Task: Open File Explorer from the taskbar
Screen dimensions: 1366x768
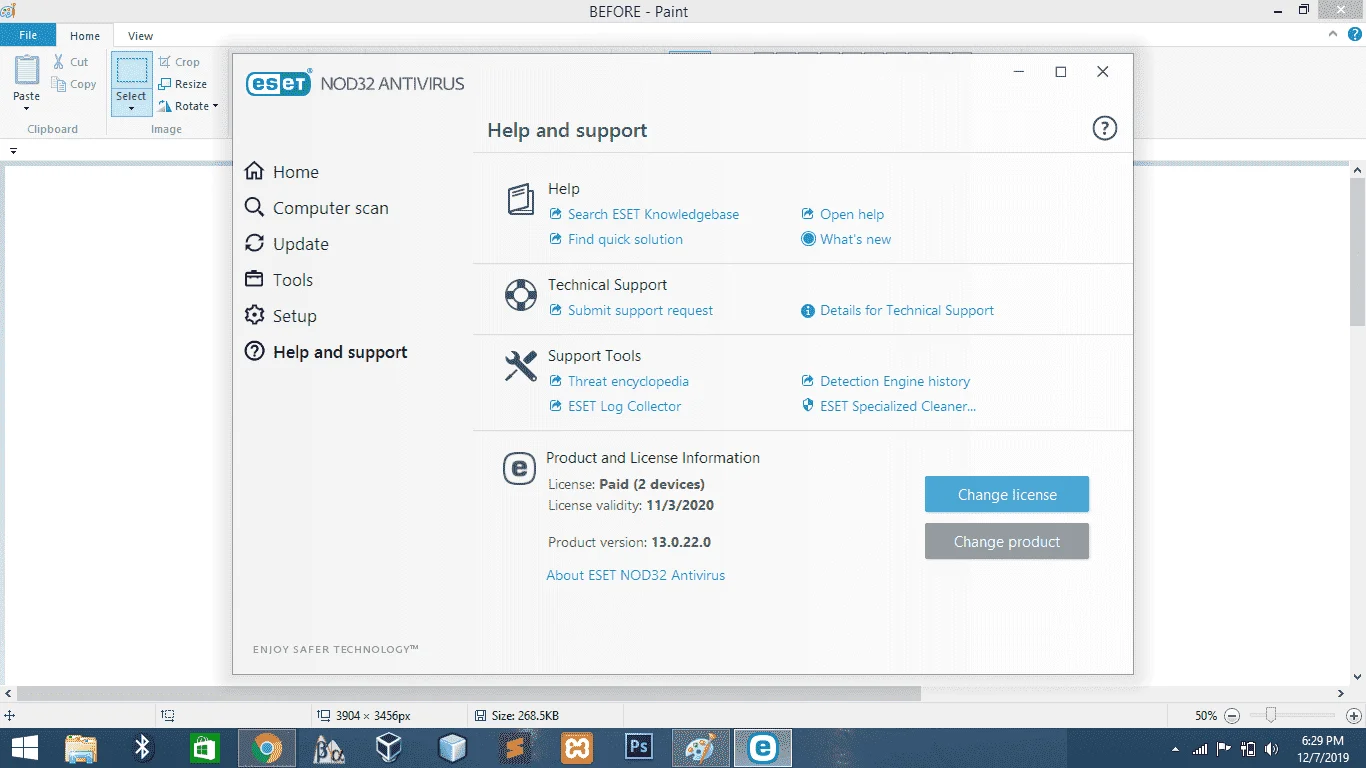Action: [x=81, y=748]
